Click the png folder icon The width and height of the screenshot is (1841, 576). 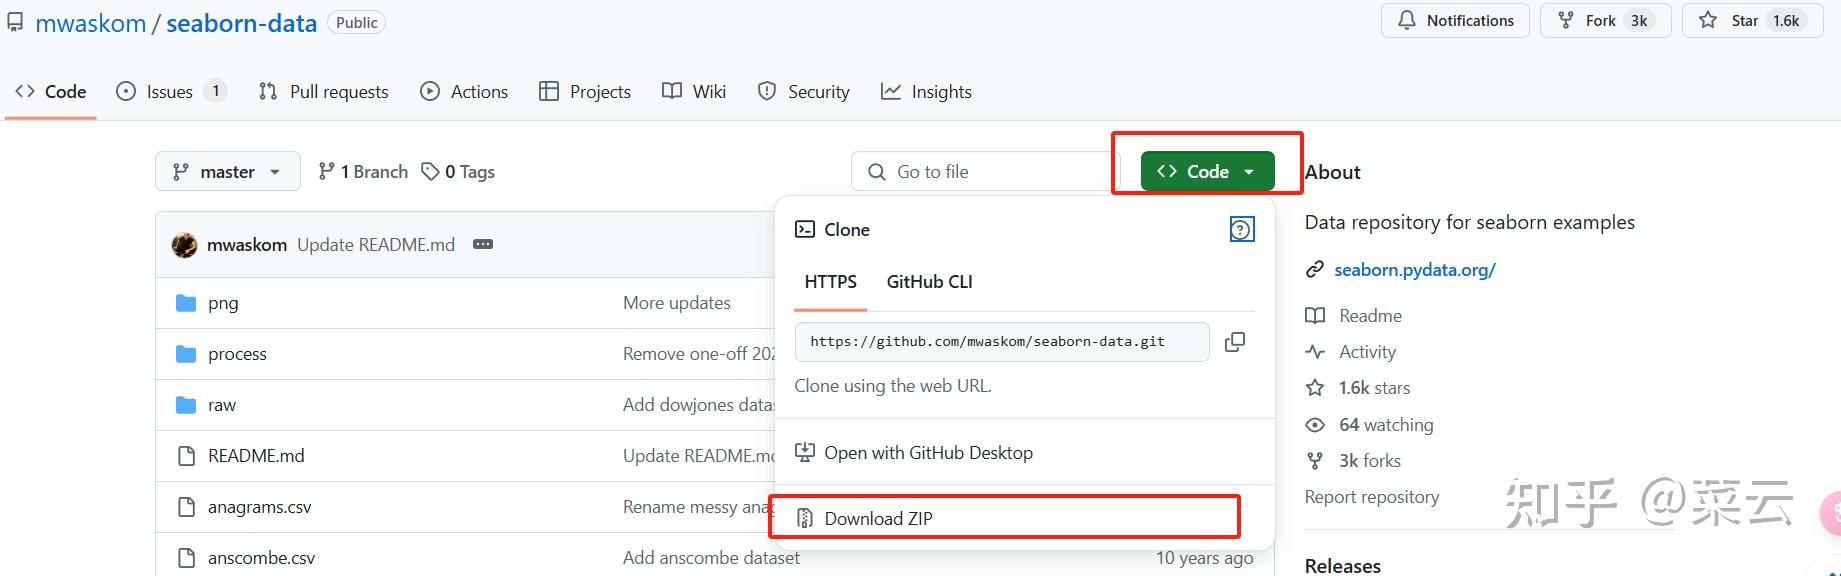(186, 303)
